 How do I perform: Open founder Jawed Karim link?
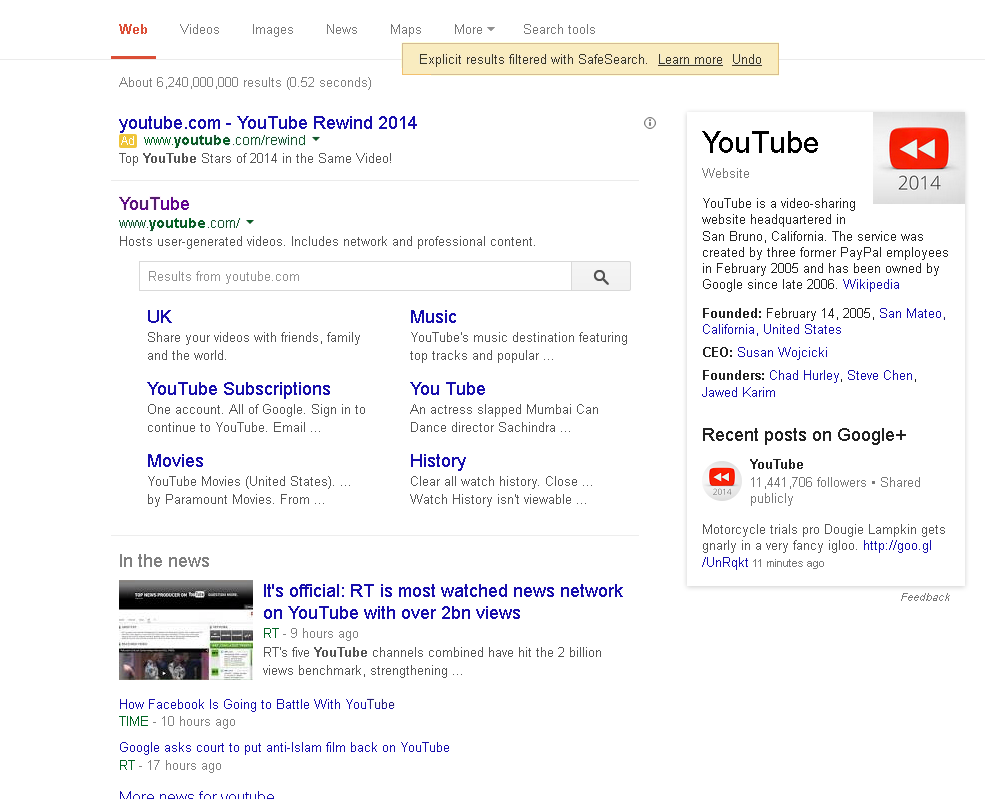(x=738, y=393)
